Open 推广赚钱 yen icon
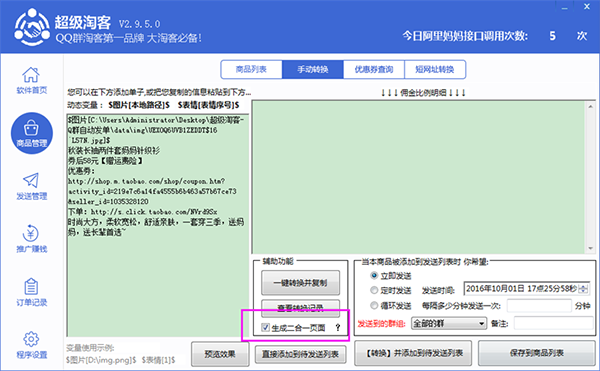Image resolution: width=600 pixels, height=371 pixels. [x=31, y=233]
